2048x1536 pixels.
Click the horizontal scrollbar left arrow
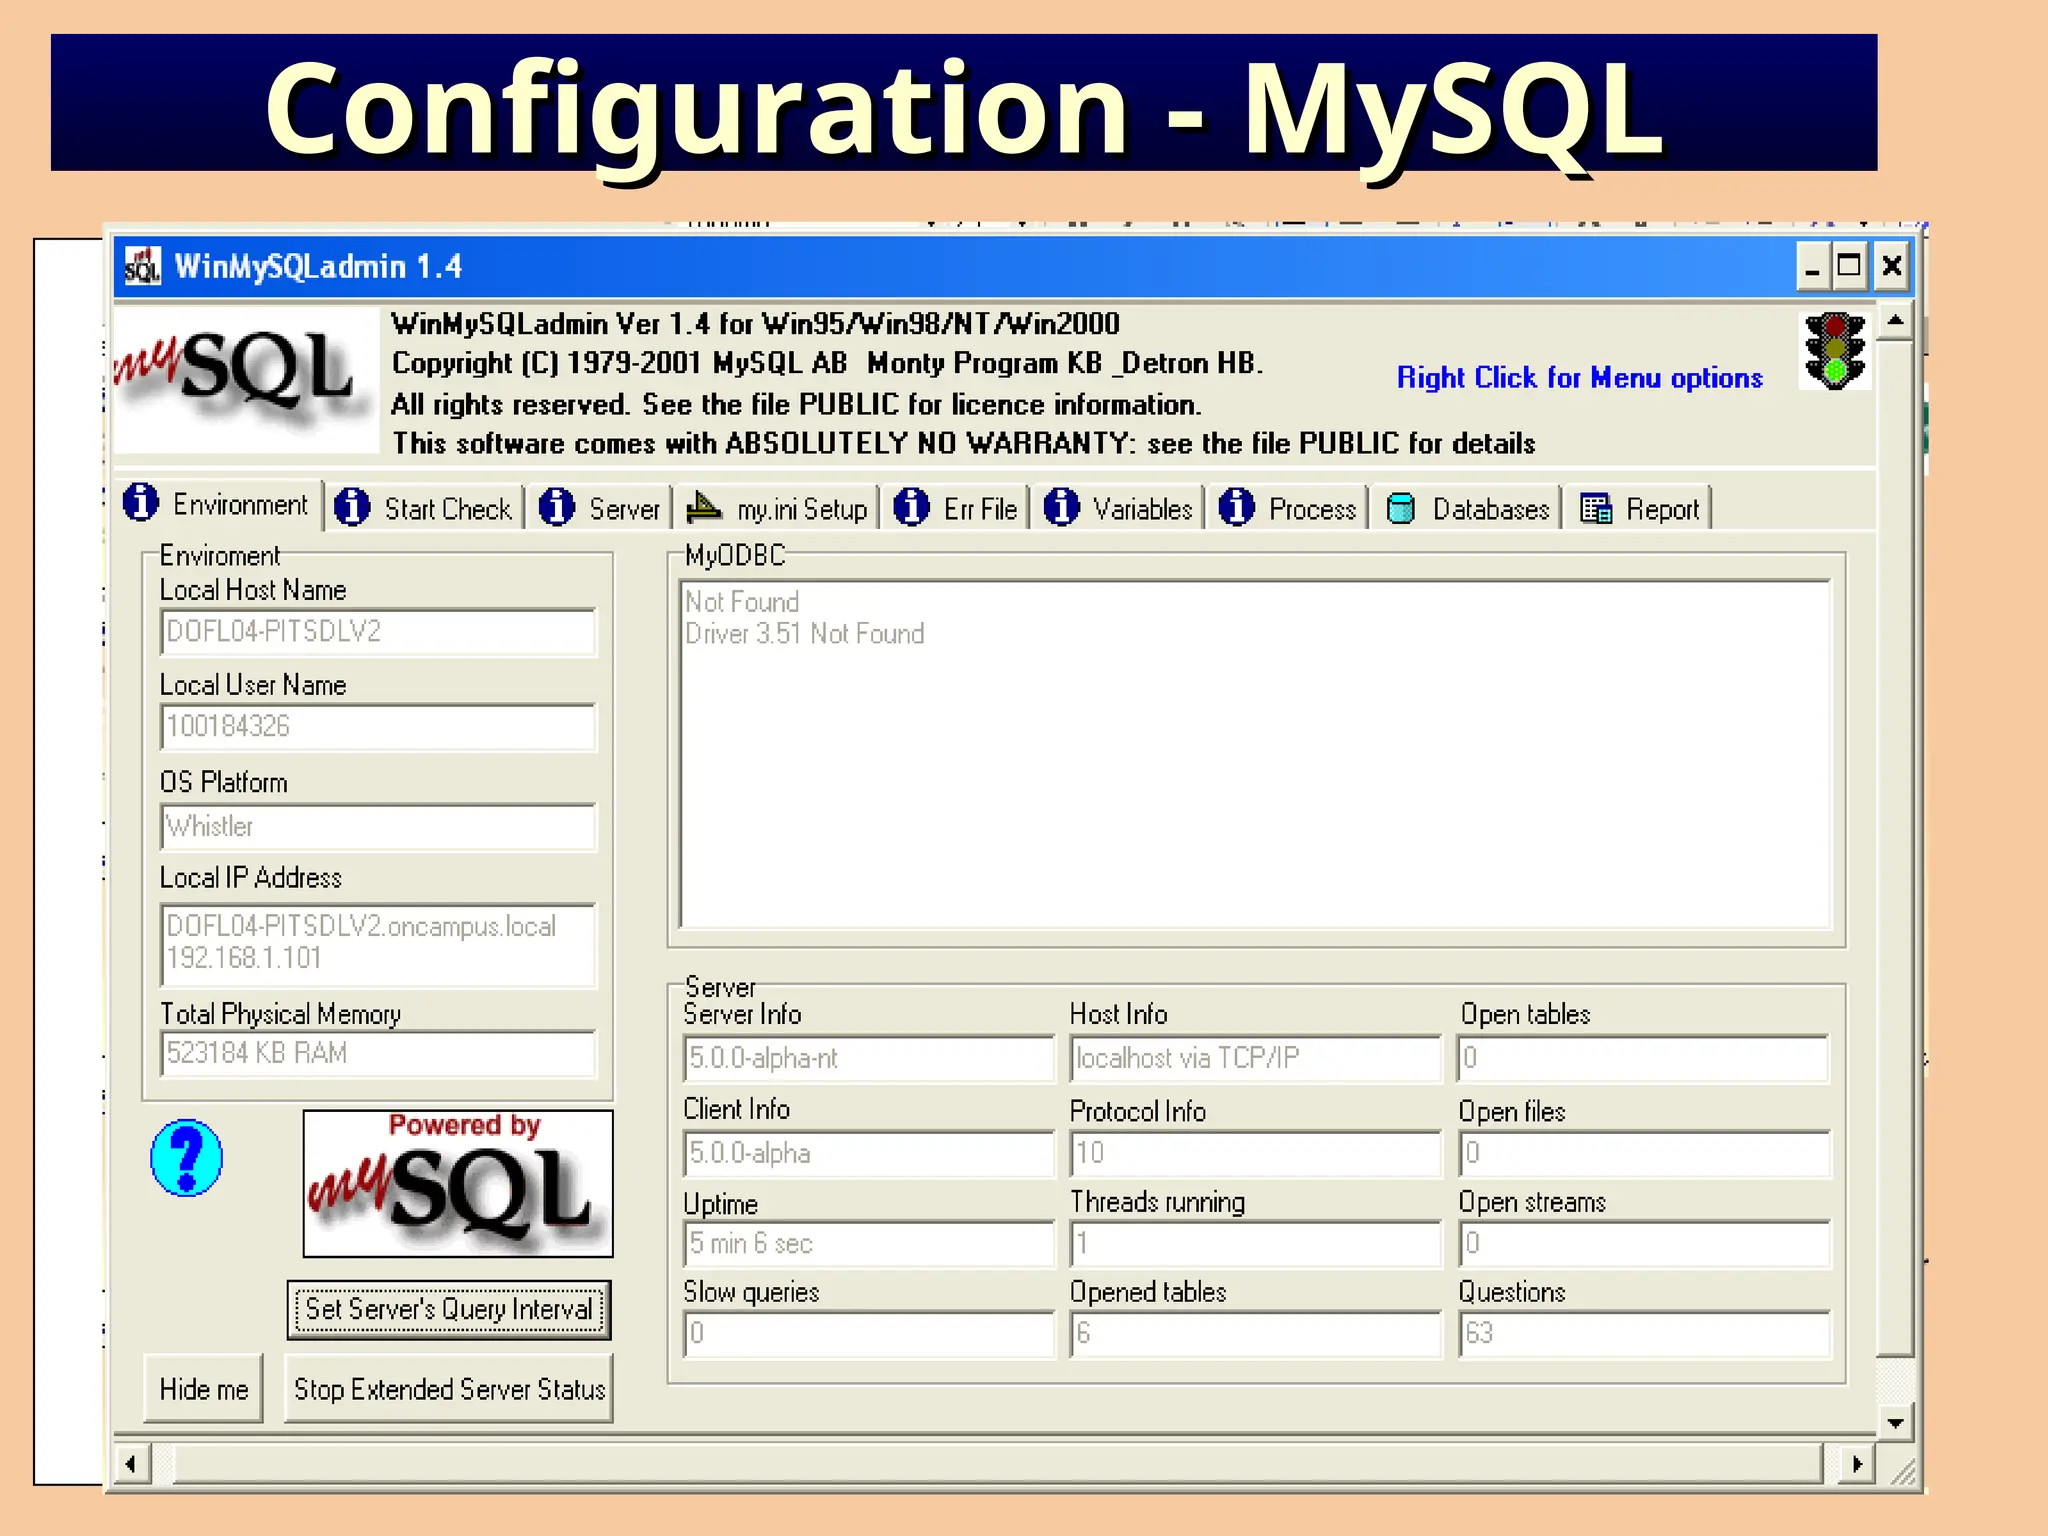(131, 1464)
